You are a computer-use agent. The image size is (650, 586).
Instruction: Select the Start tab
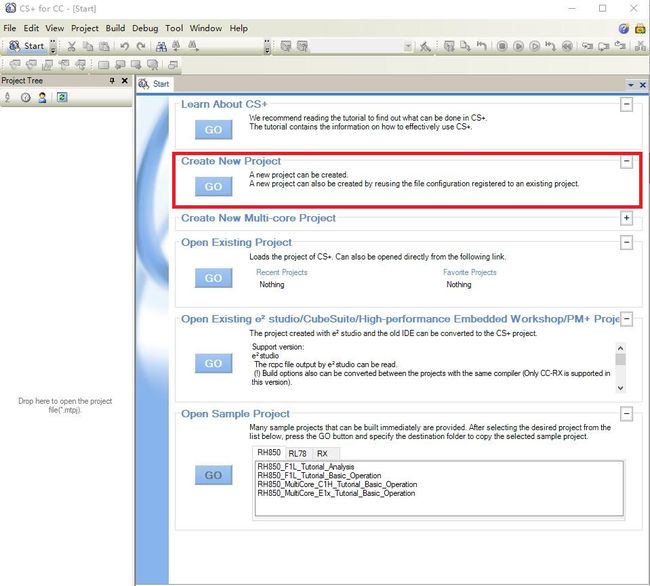tap(154, 84)
